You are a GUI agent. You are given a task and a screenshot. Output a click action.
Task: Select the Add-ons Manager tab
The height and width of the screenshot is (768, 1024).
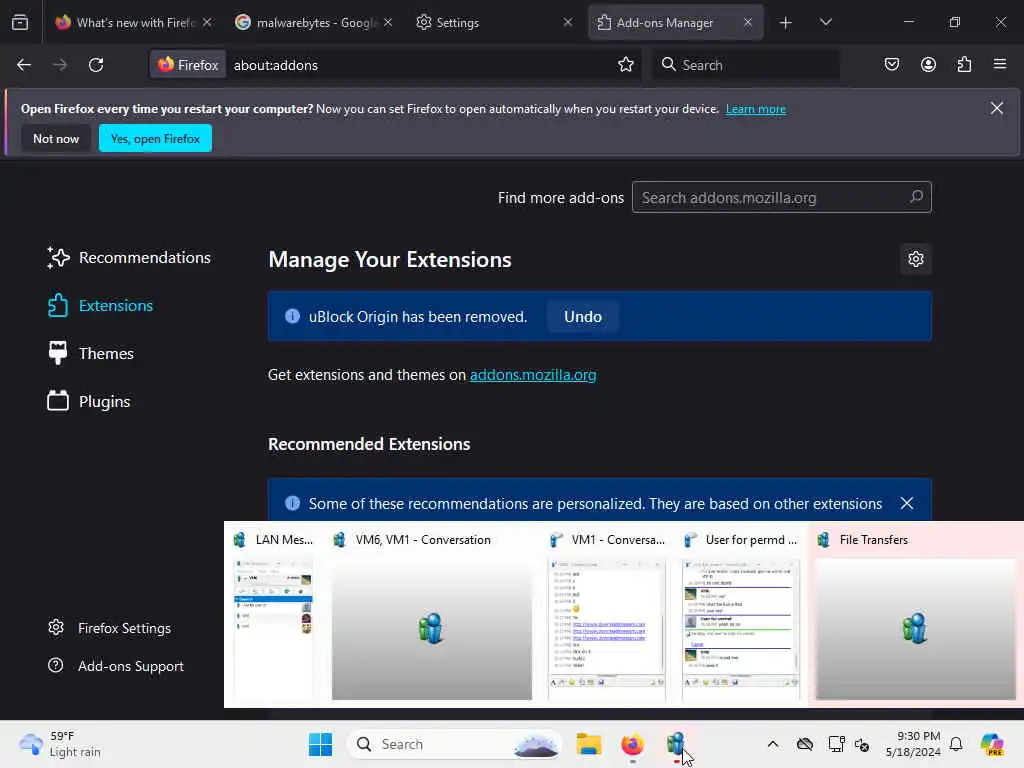click(x=675, y=22)
